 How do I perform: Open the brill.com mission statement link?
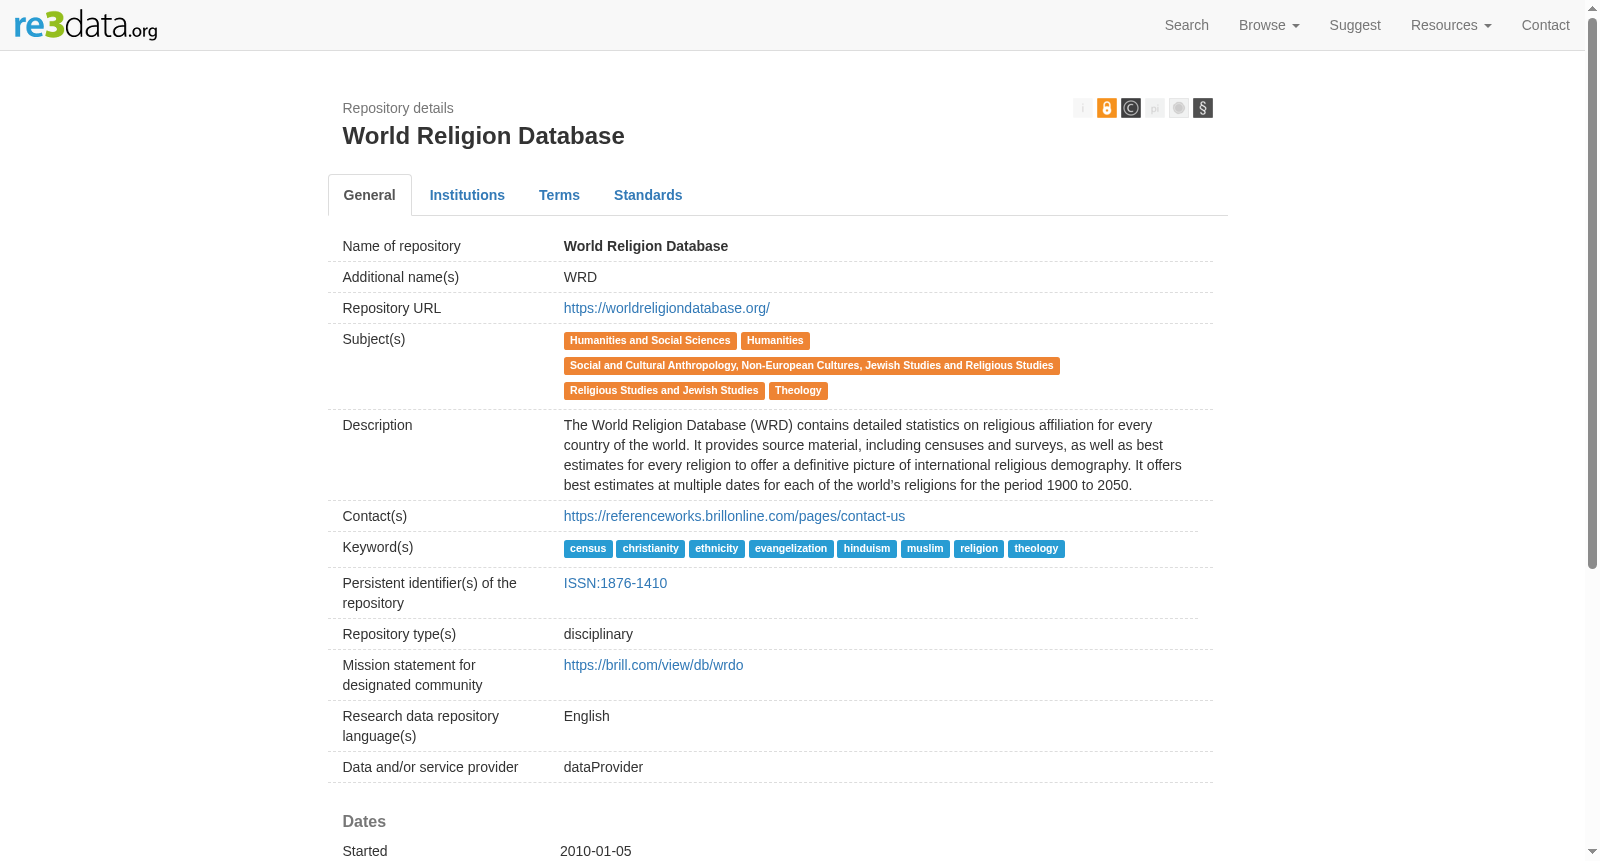tap(653, 665)
